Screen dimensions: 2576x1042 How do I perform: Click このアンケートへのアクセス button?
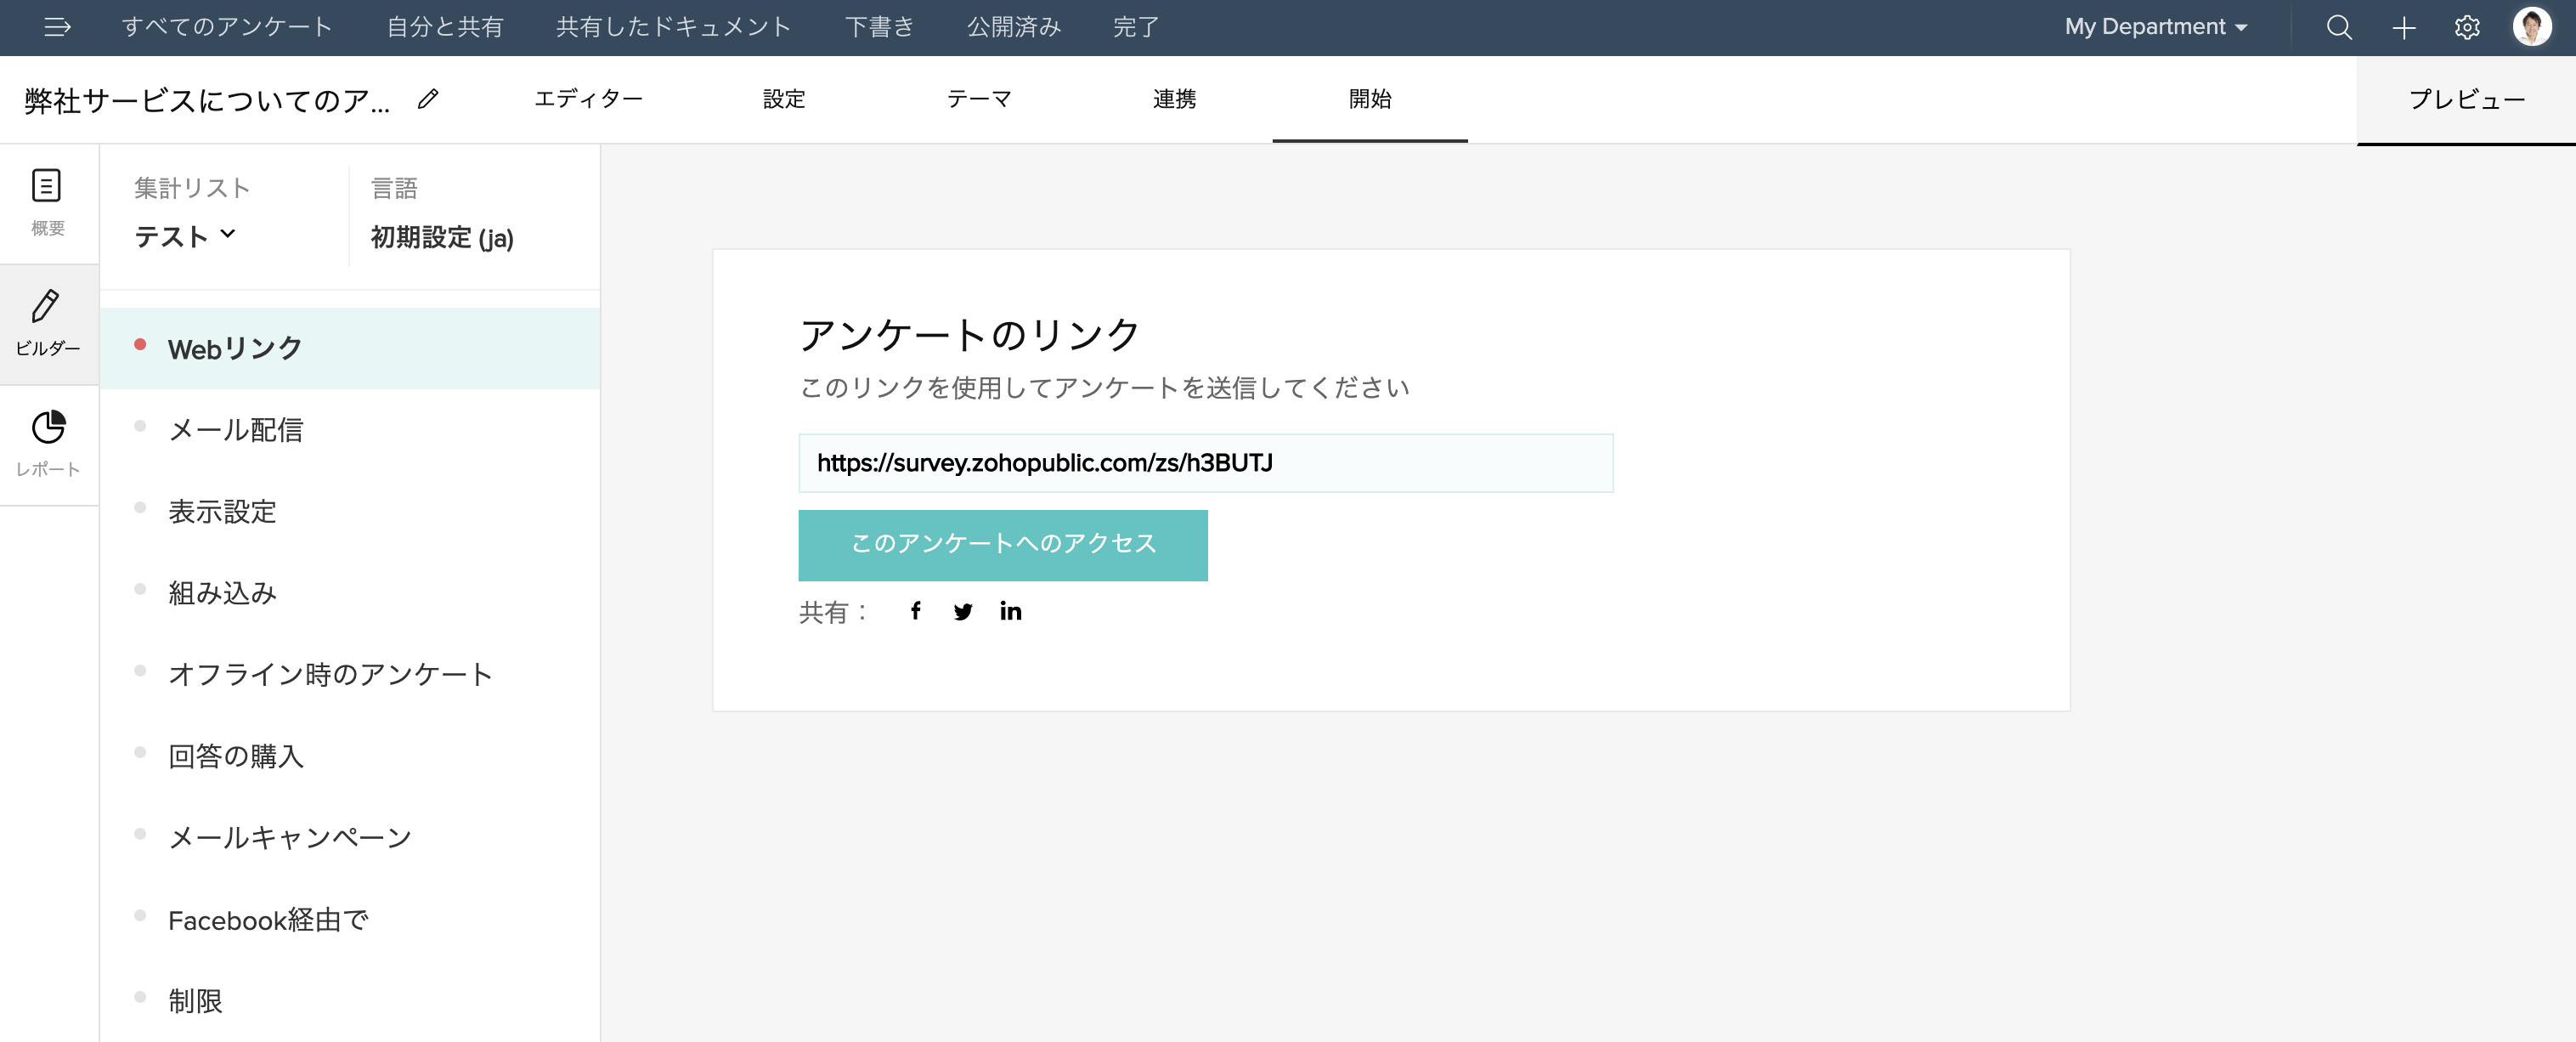1002,545
